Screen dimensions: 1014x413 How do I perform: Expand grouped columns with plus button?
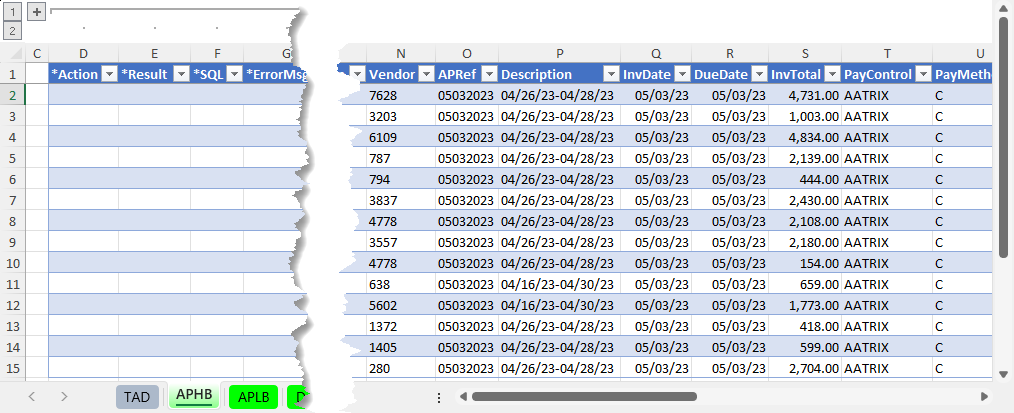click(37, 11)
